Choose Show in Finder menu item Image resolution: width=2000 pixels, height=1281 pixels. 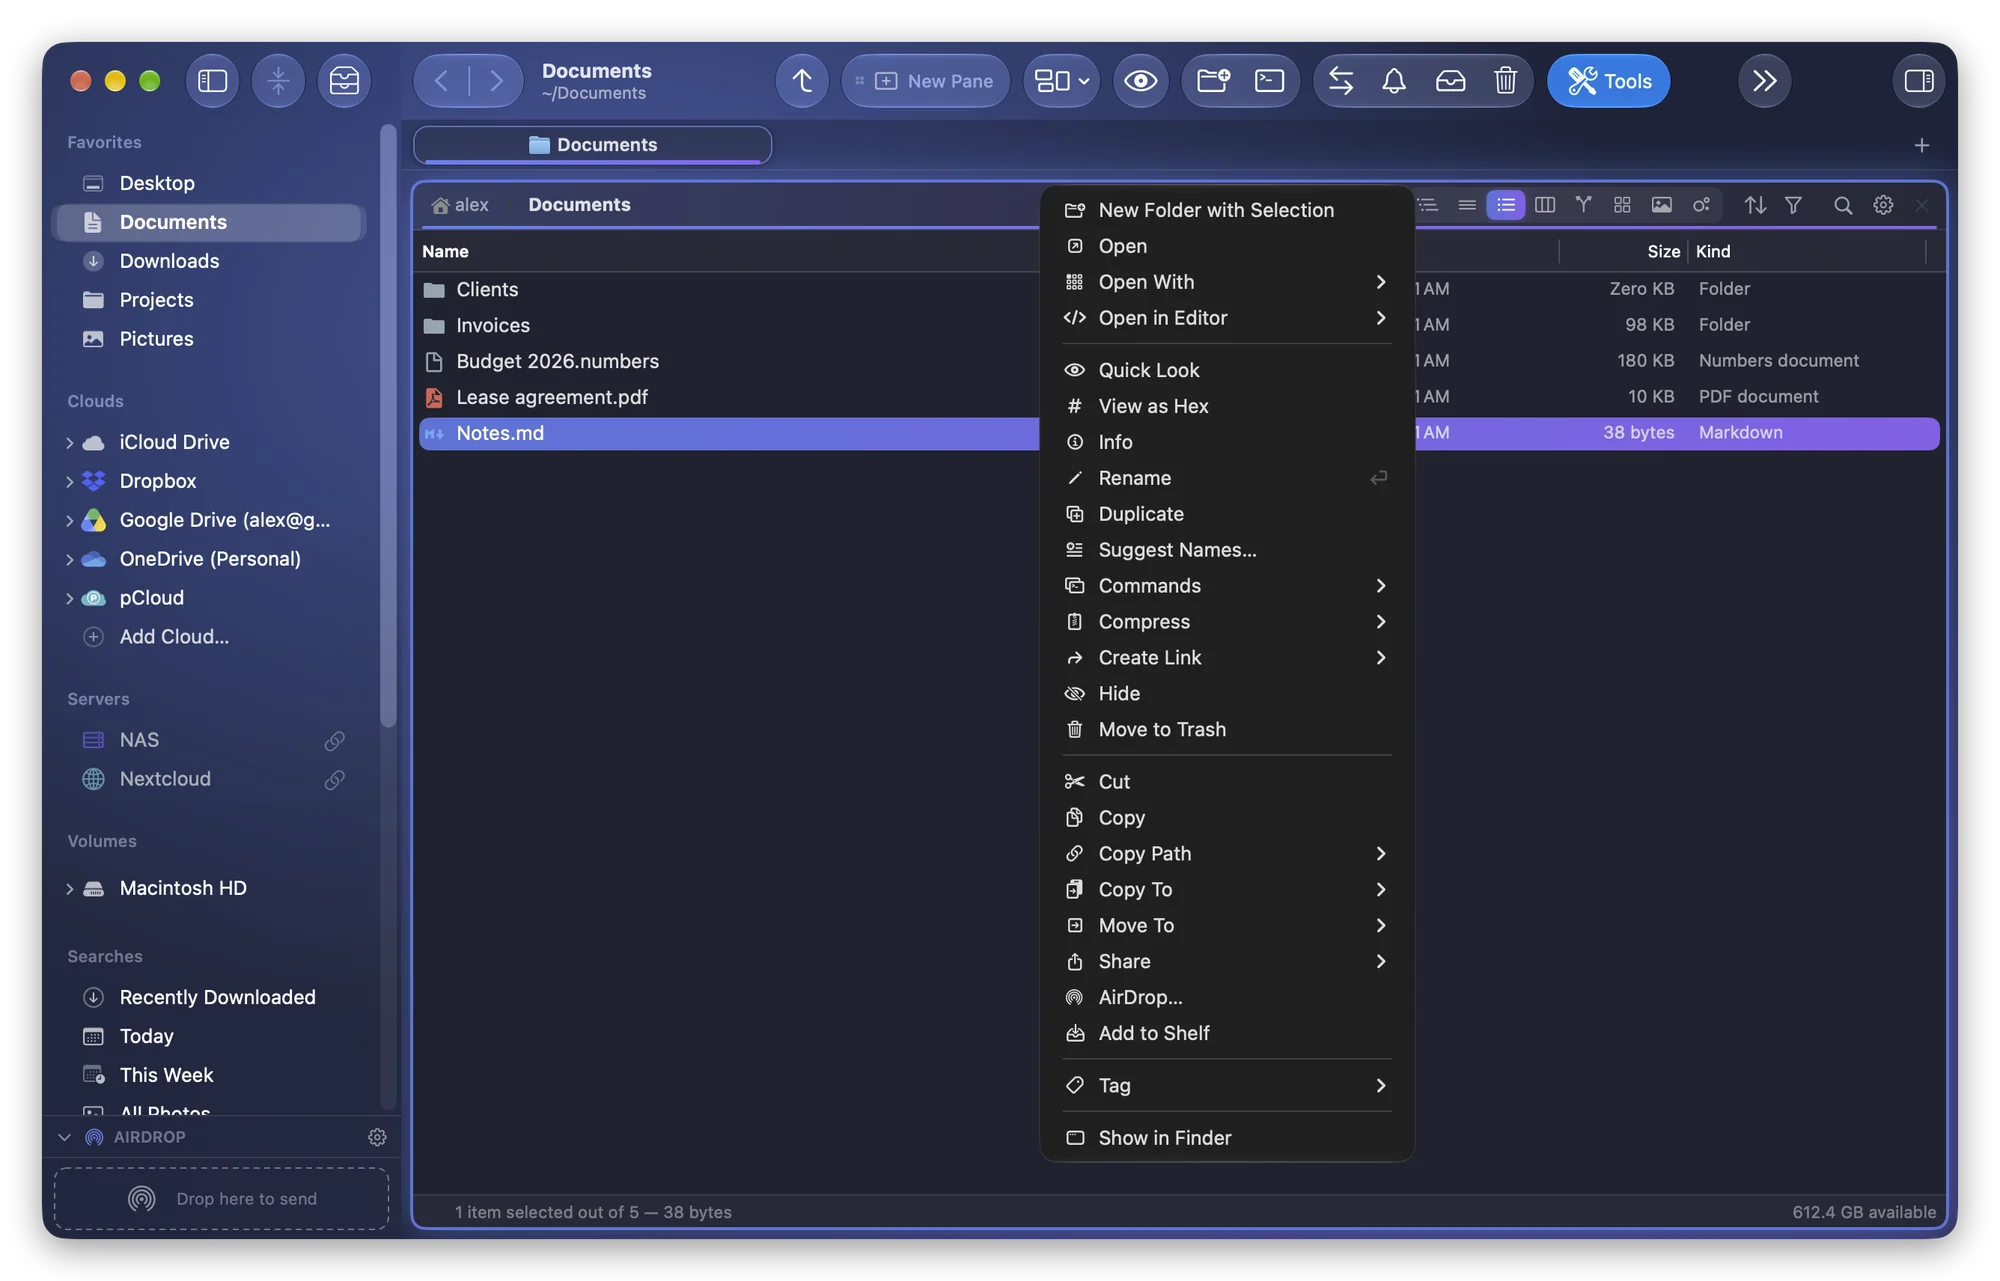(x=1226, y=1137)
